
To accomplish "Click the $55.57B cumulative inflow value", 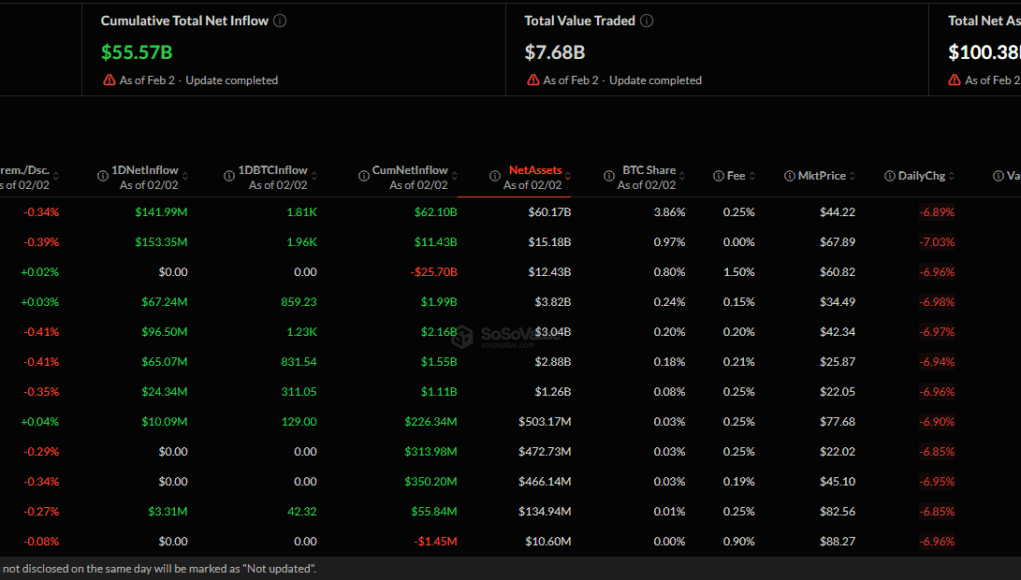I will tap(135, 52).
